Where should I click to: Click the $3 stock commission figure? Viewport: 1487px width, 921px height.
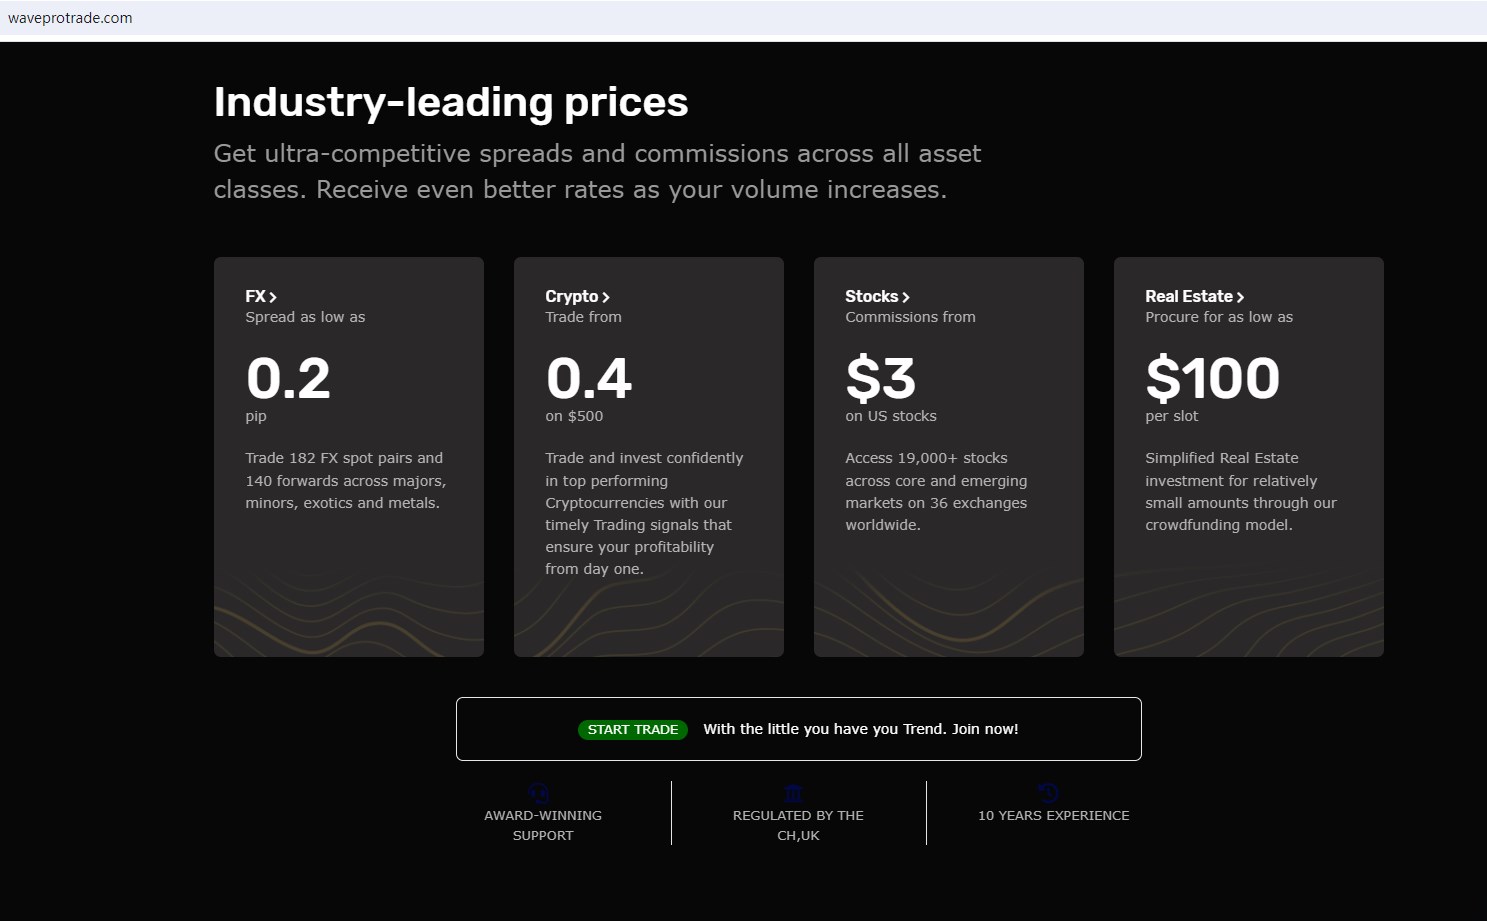point(880,378)
